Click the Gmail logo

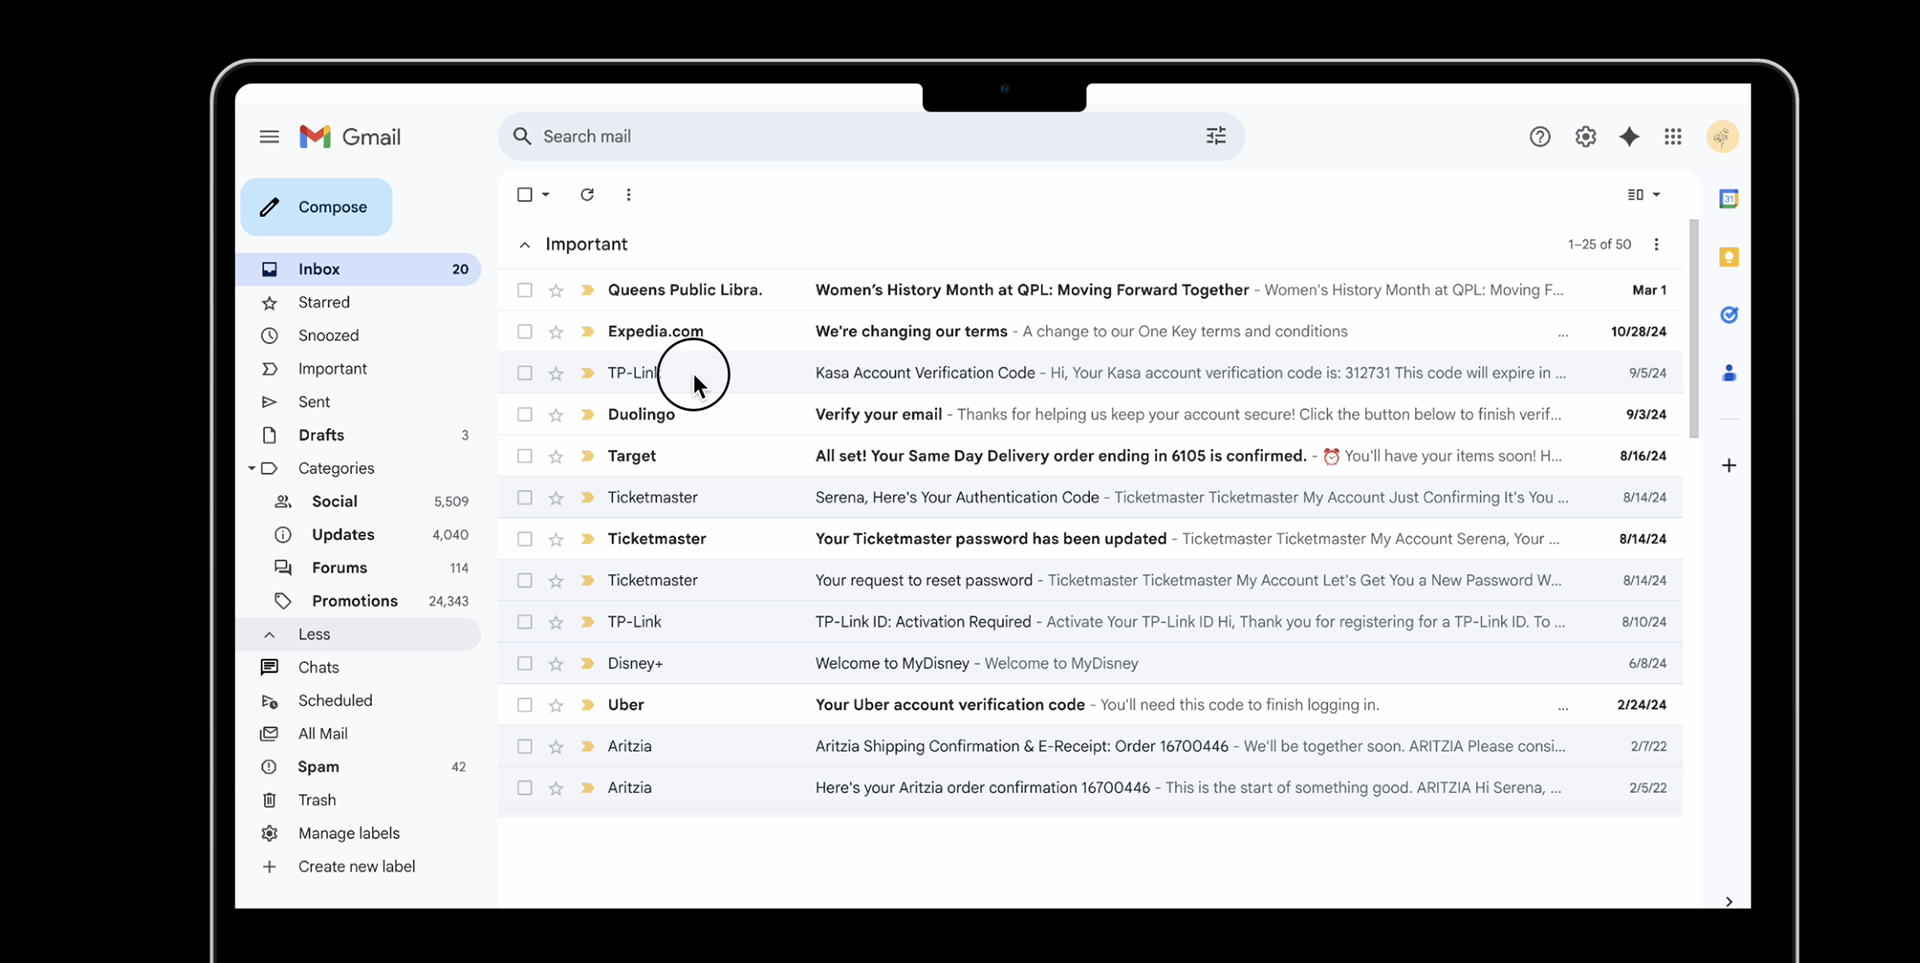[350, 137]
